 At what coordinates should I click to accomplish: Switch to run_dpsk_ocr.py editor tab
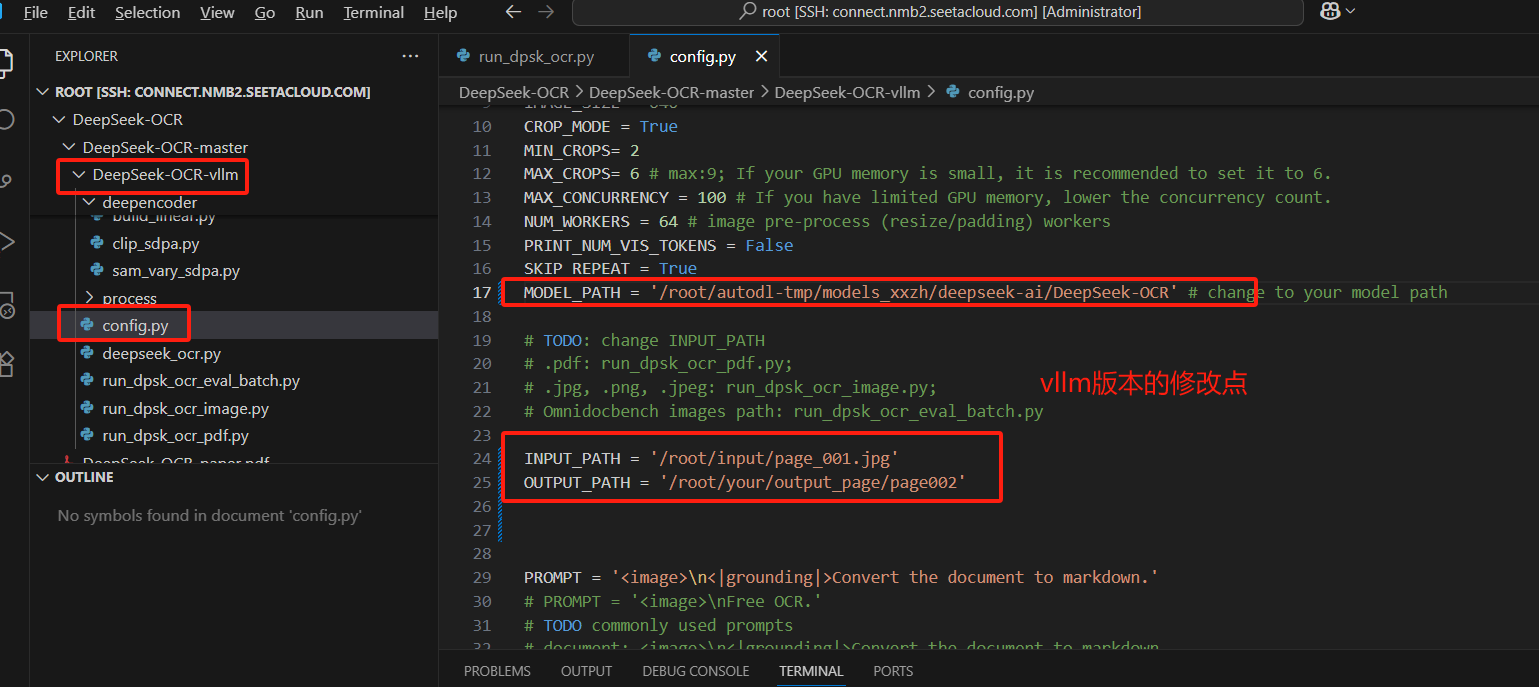(534, 57)
